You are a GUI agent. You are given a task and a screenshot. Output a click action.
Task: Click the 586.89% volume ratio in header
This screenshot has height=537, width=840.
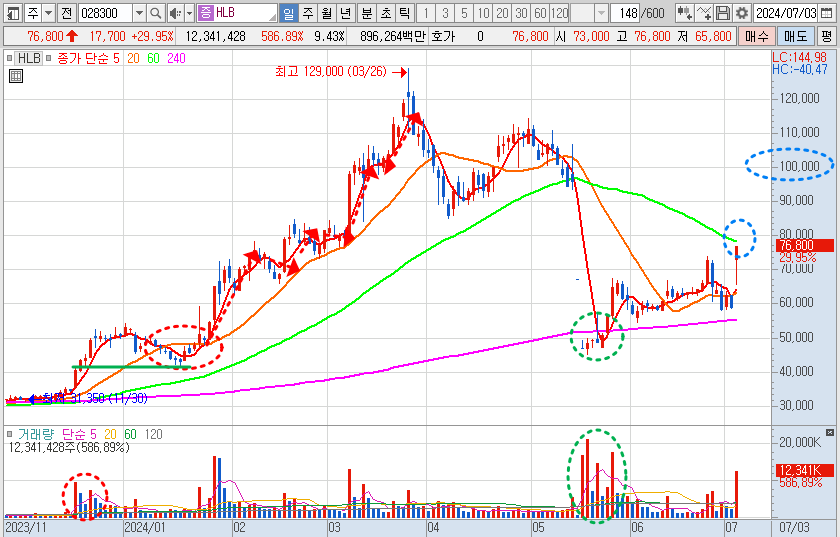[x=282, y=36]
